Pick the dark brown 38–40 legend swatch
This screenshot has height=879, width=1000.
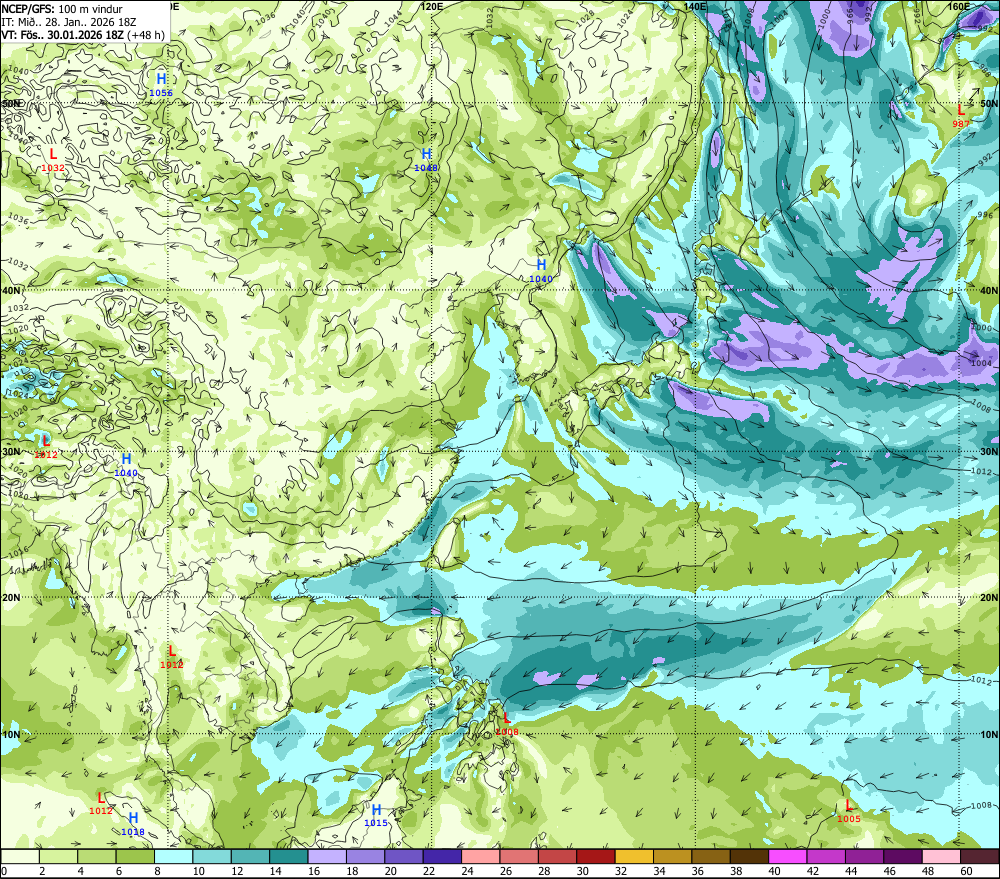pyautogui.click(x=749, y=856)
